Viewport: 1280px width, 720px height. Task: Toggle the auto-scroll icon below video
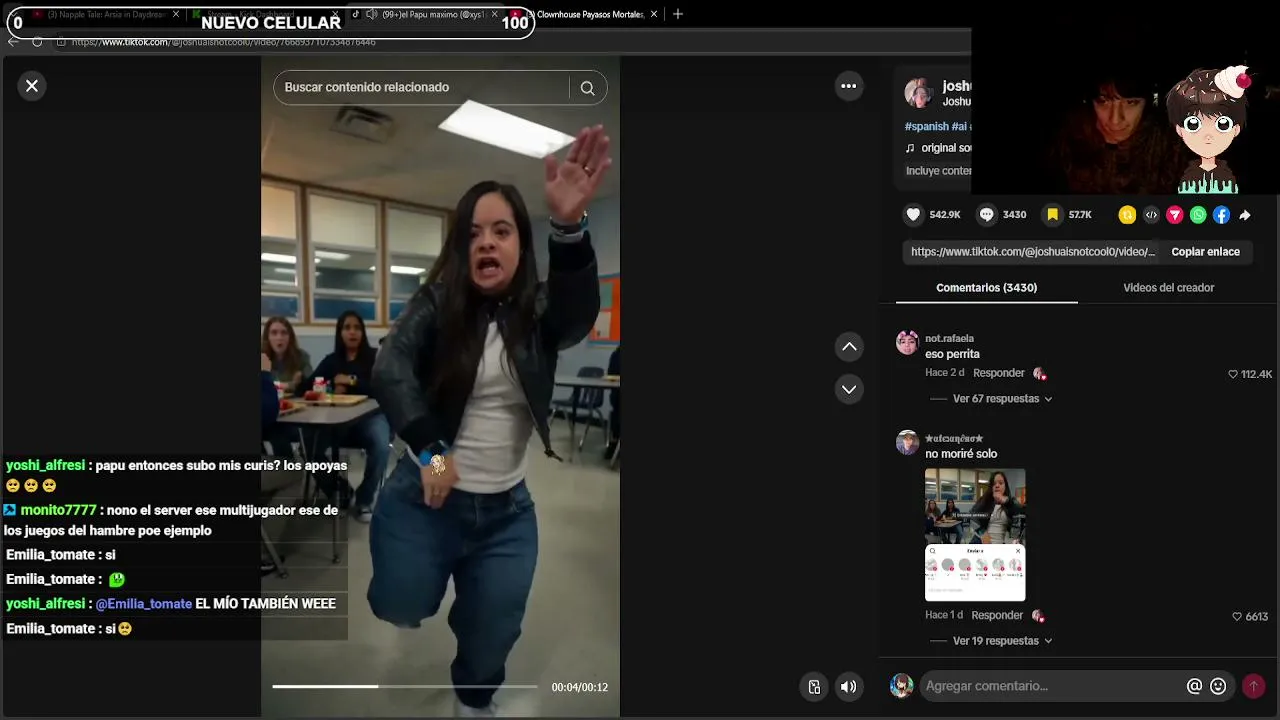click(x=814, y=687)
